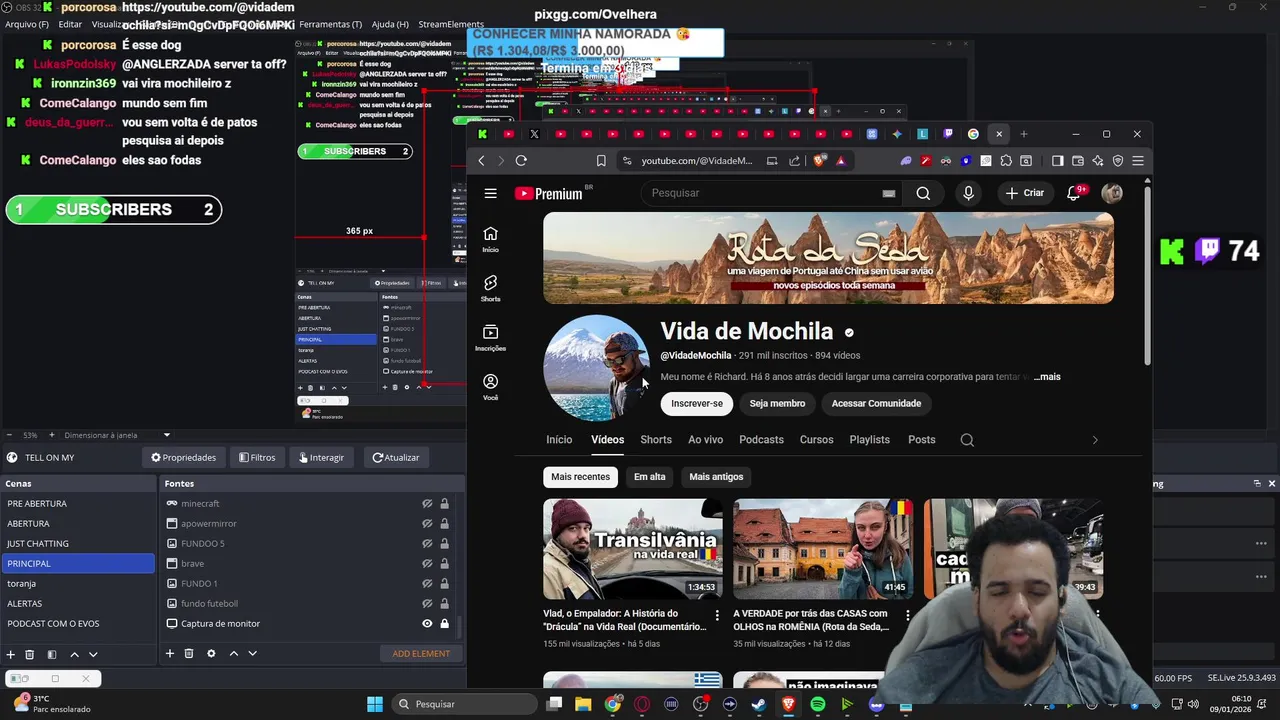Open Spotify in Windows taskbar

818,704
